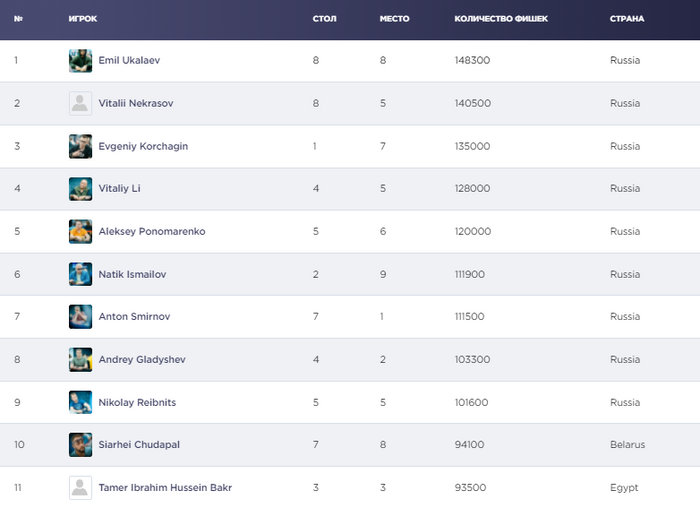
Task: Select Siarhei Chudapal's avatar photo
Action: click(x=80, y=445)
